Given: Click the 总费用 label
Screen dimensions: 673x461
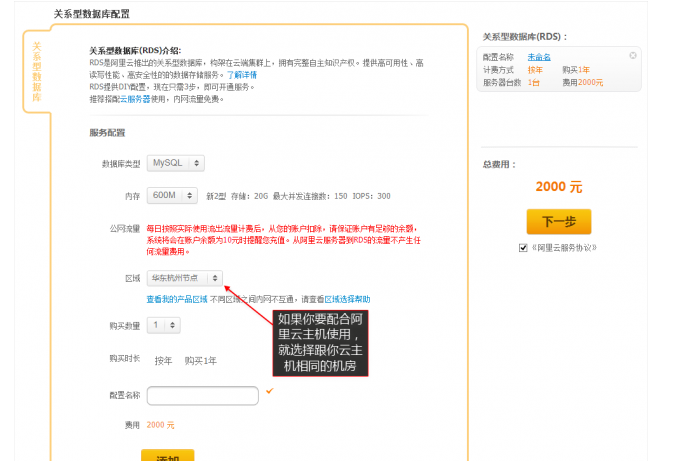Looking at the screenshot, I should click(500, 164).
